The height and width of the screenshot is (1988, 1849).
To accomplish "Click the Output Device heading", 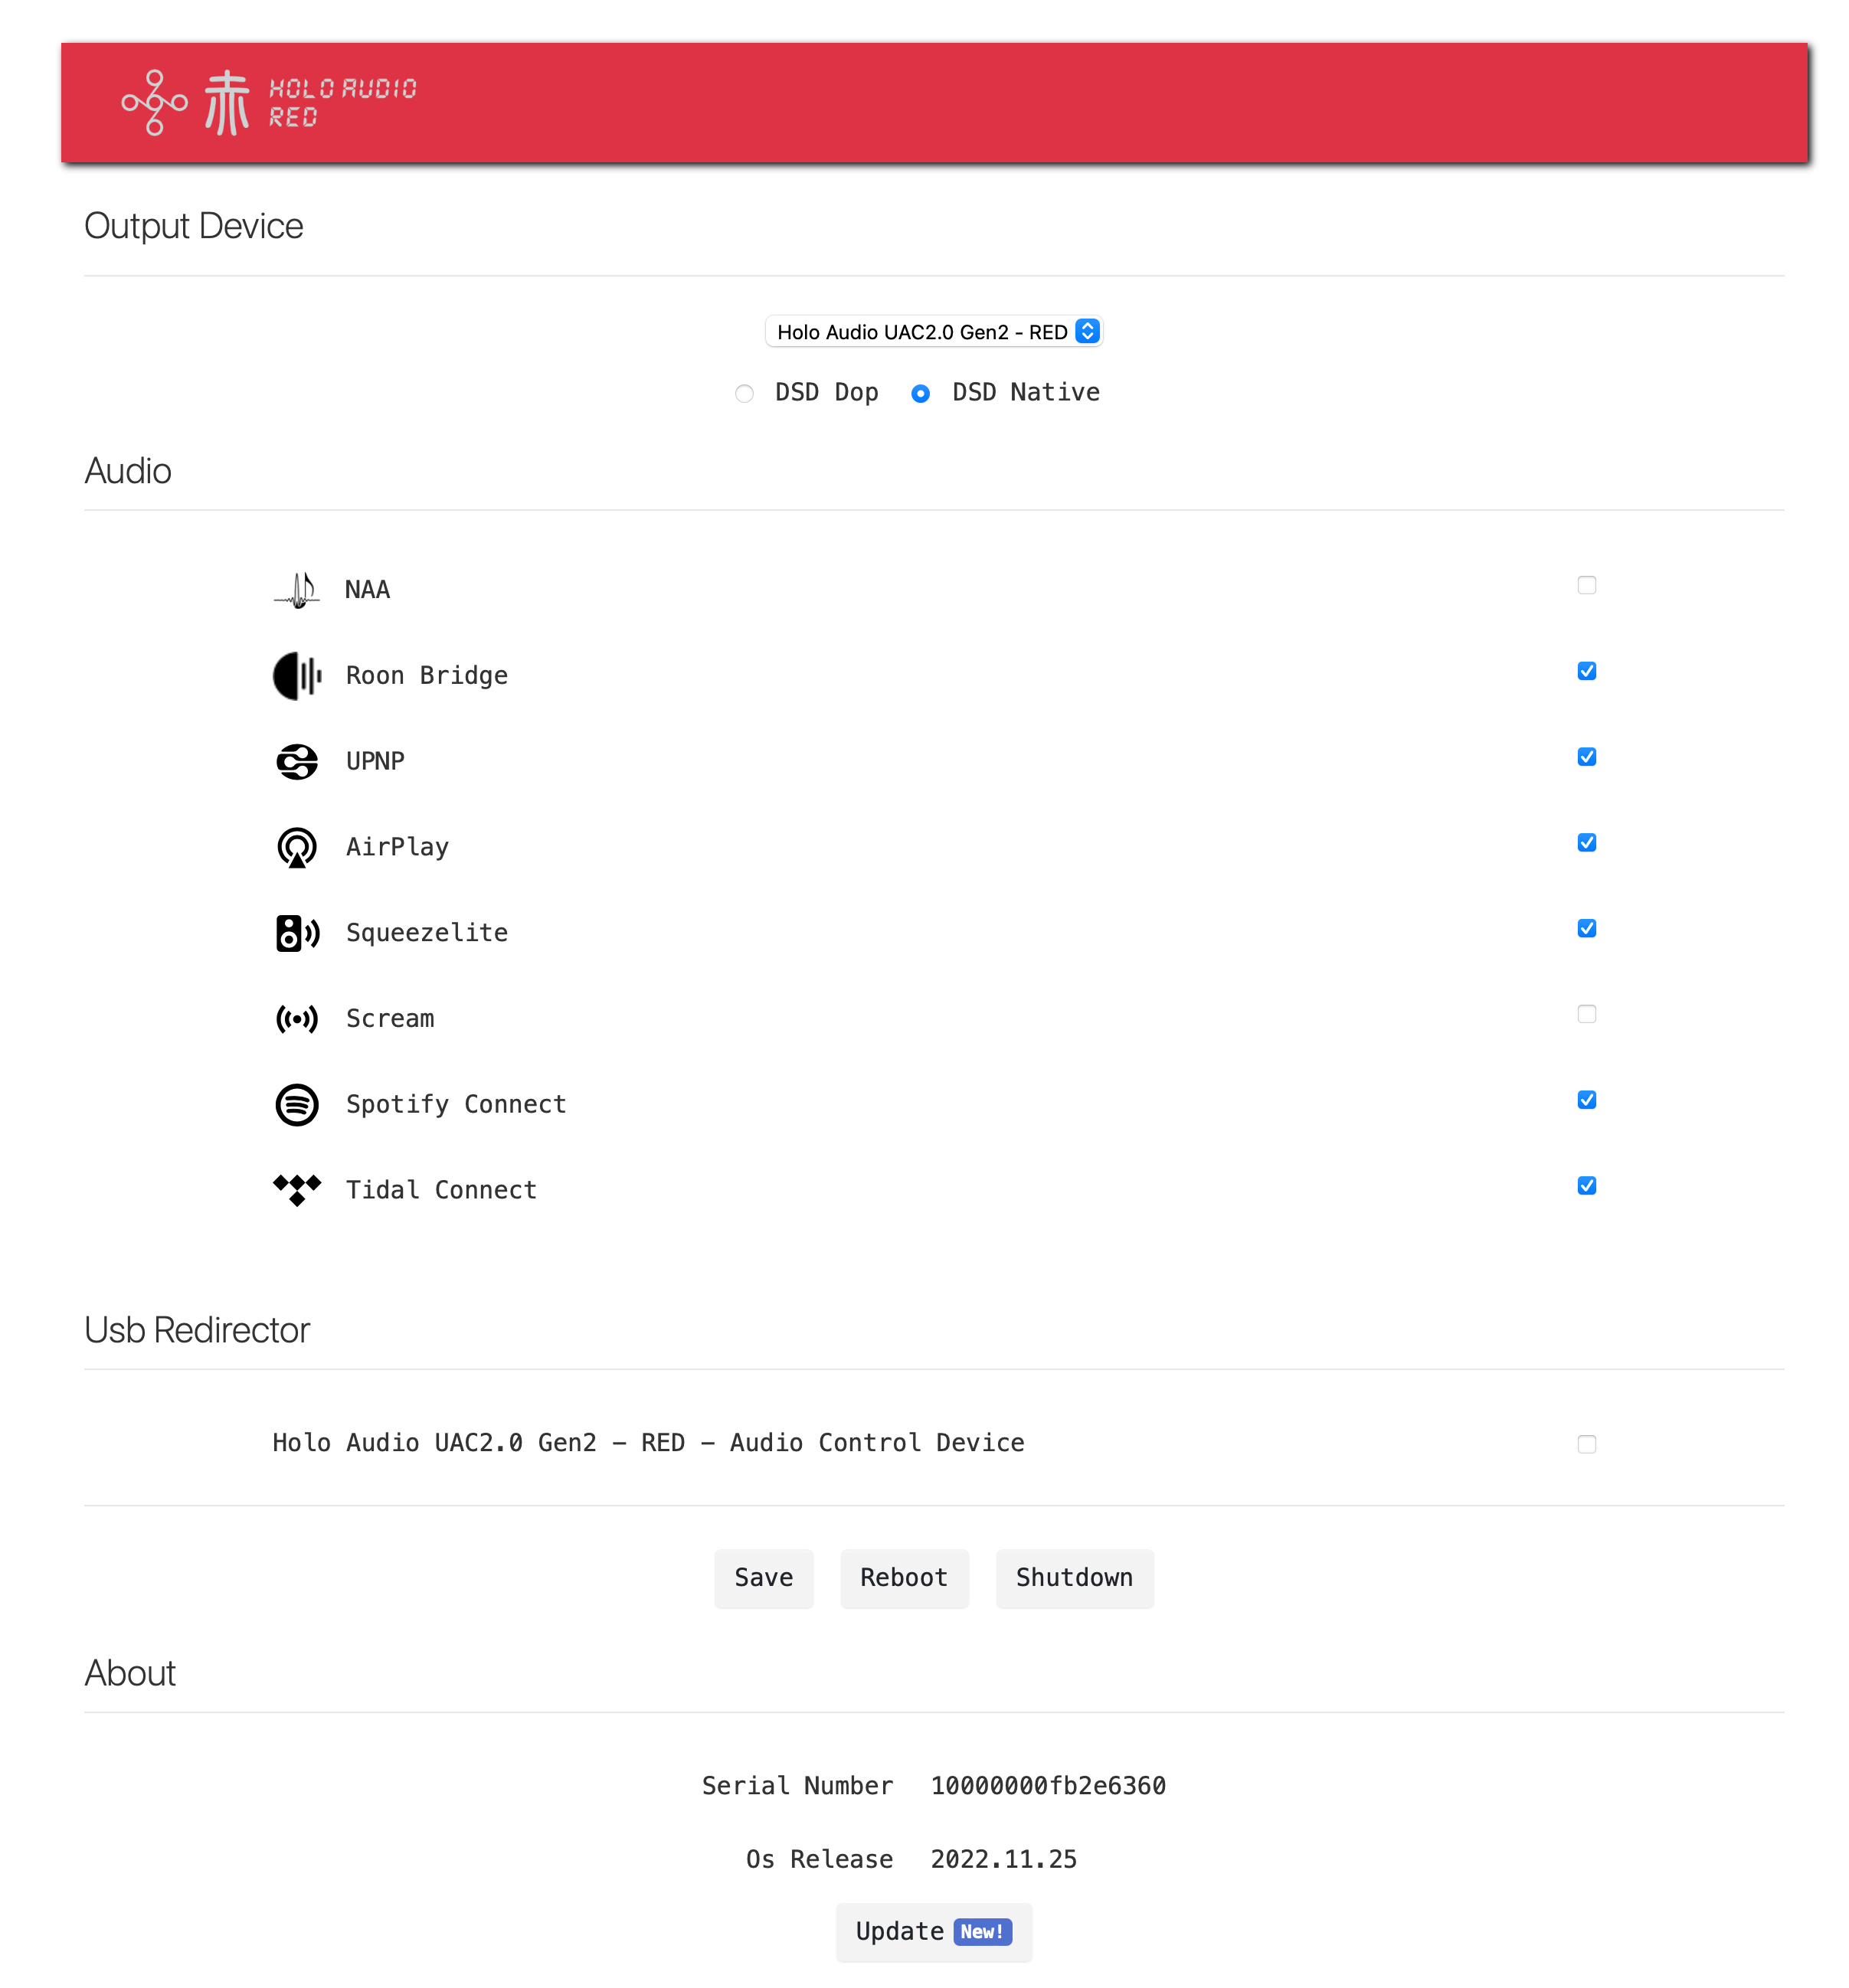I will tap(193, 227).
